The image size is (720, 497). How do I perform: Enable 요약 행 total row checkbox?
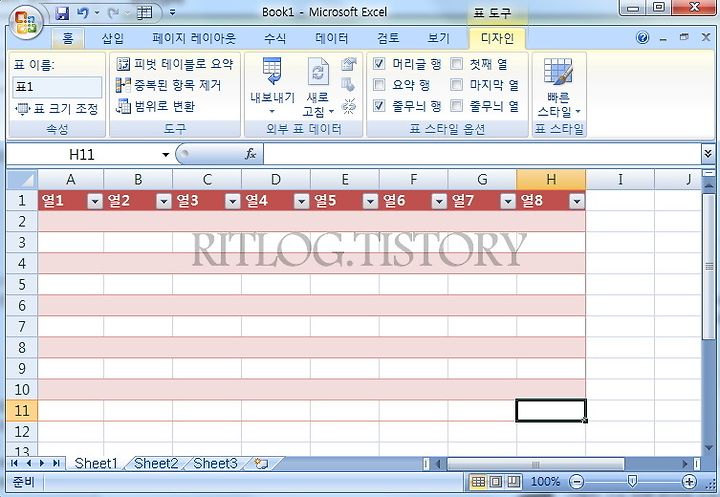(x=379, y=85)
